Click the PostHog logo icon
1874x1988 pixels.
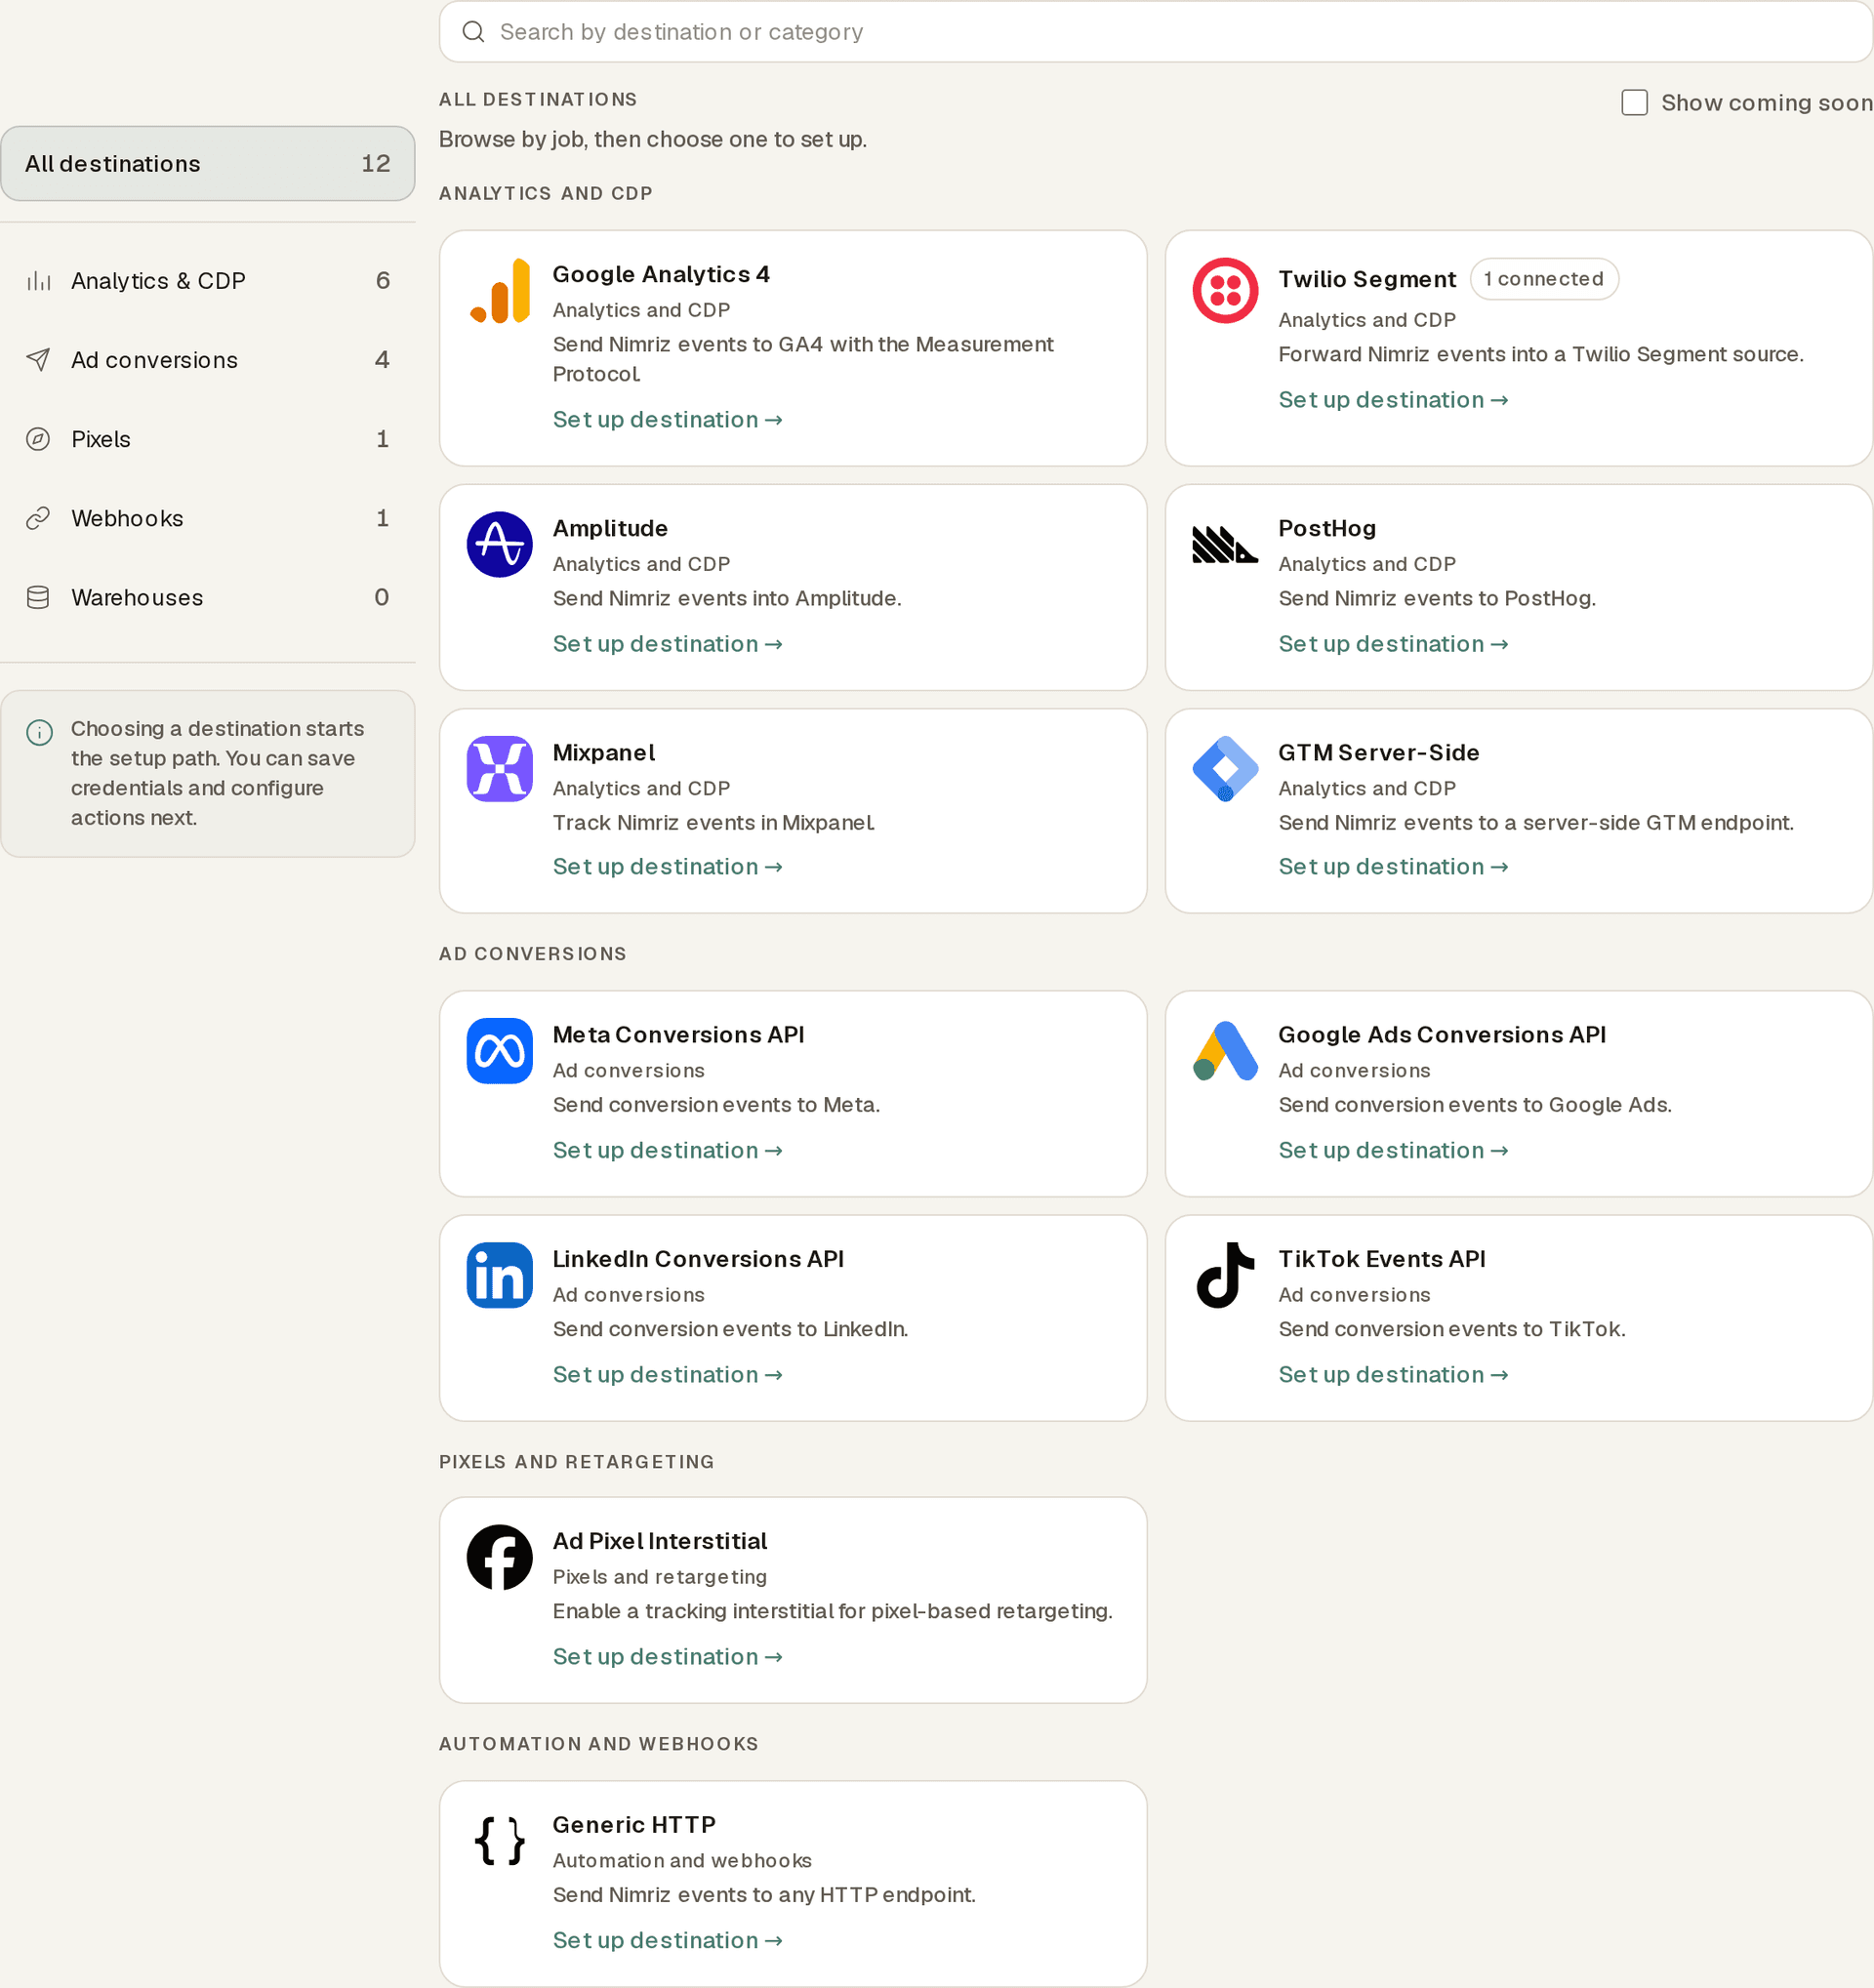[x=1225, y=544]
